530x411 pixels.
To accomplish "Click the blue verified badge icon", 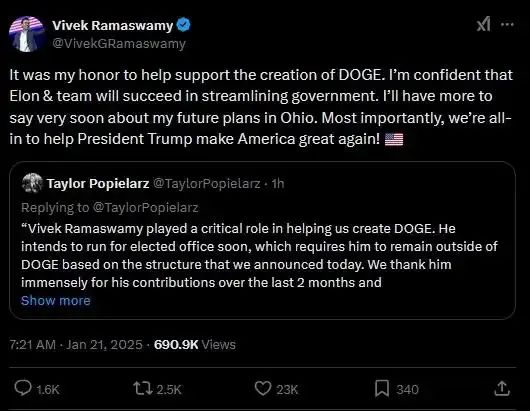I will click(x=184, y=25).
